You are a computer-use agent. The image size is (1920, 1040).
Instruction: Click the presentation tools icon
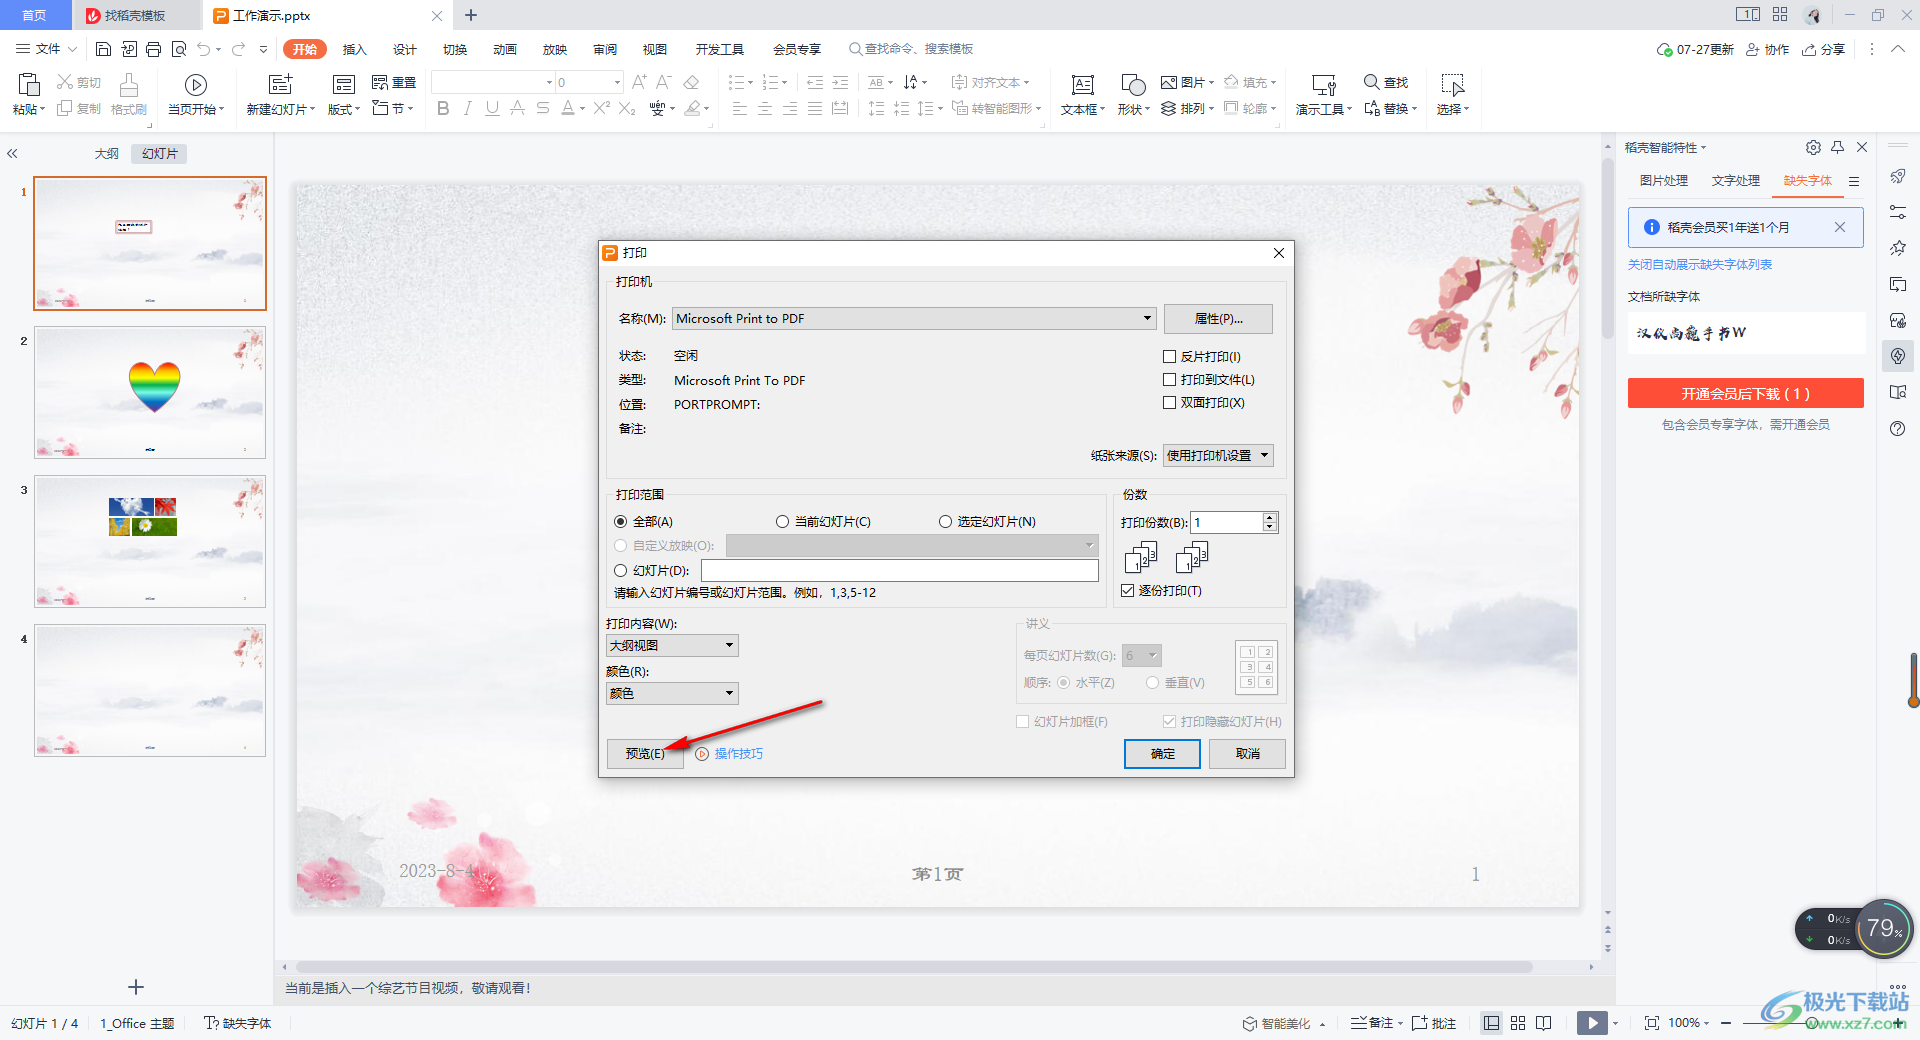1323,84
